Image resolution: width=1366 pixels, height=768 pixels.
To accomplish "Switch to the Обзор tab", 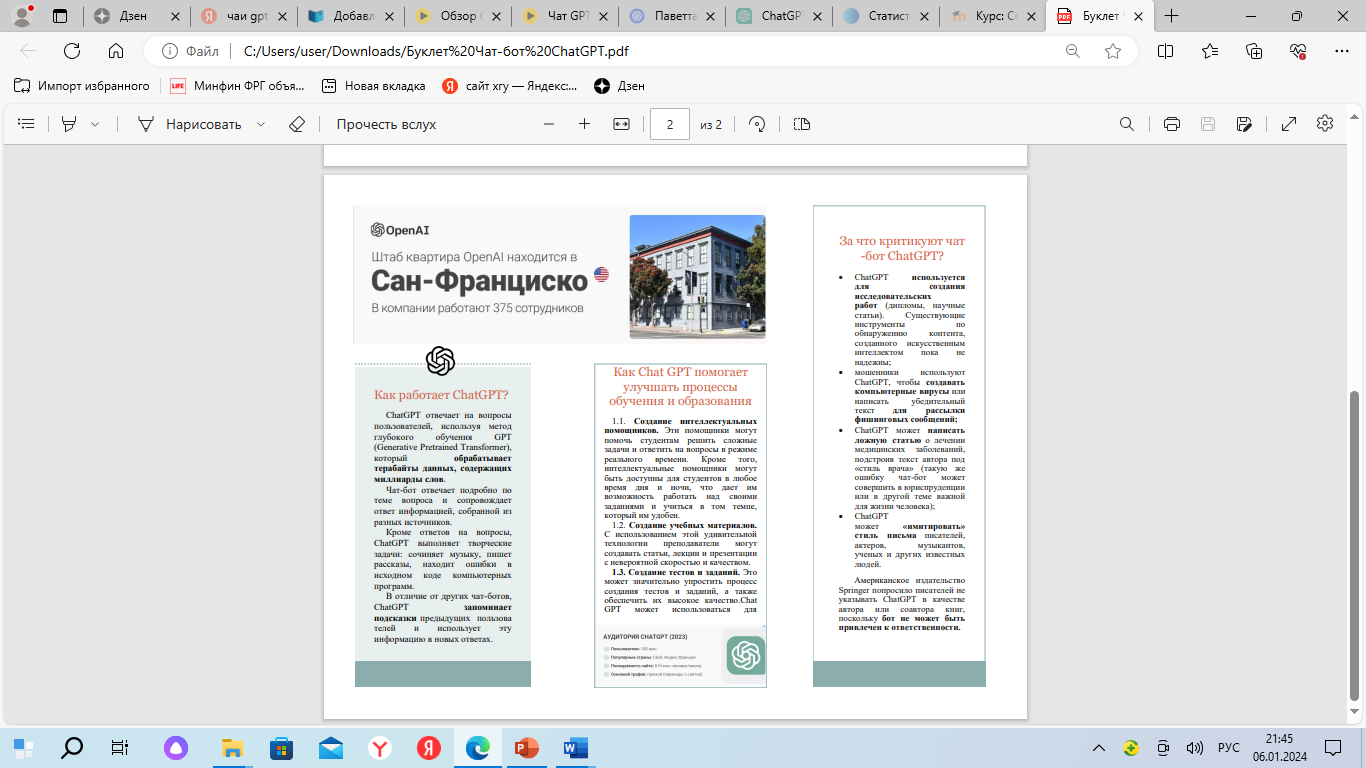I will point(459,16).
